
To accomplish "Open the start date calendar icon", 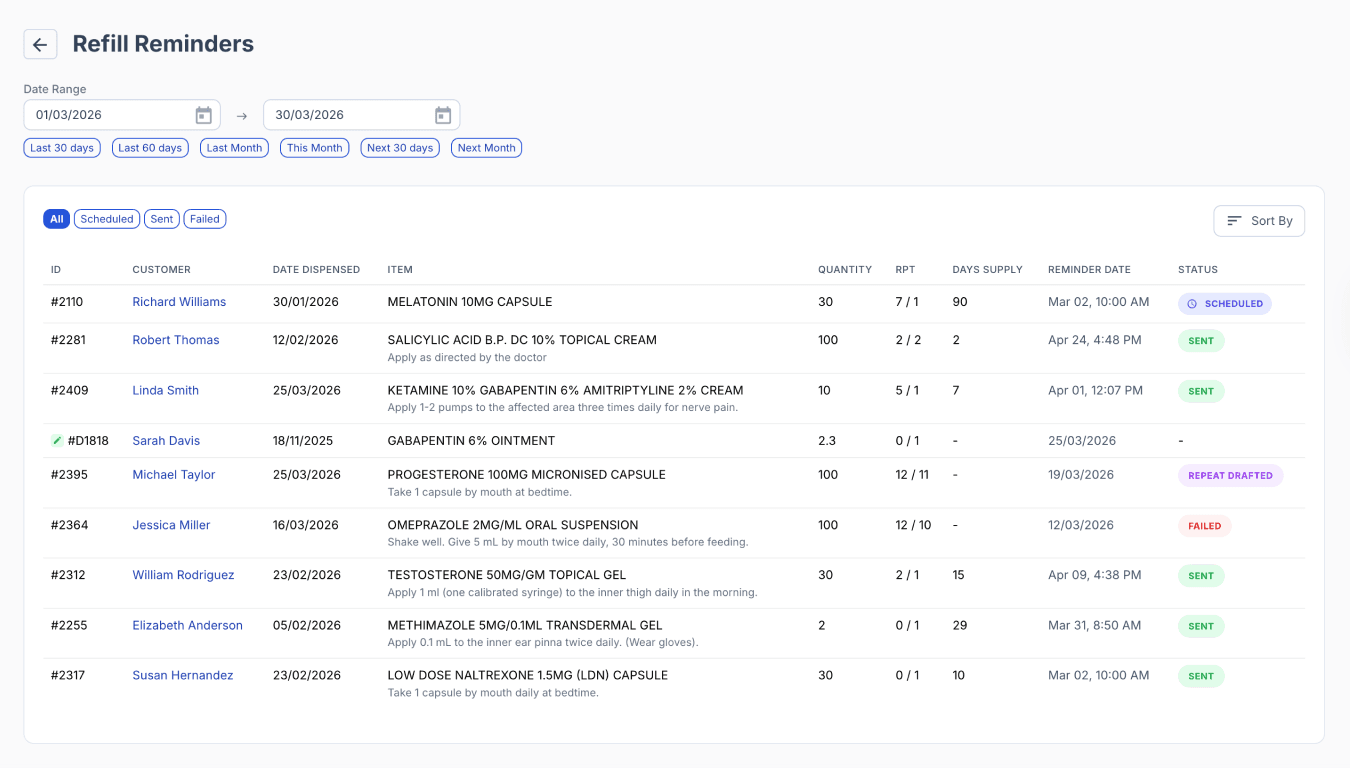I will click(x=204, y=115).
